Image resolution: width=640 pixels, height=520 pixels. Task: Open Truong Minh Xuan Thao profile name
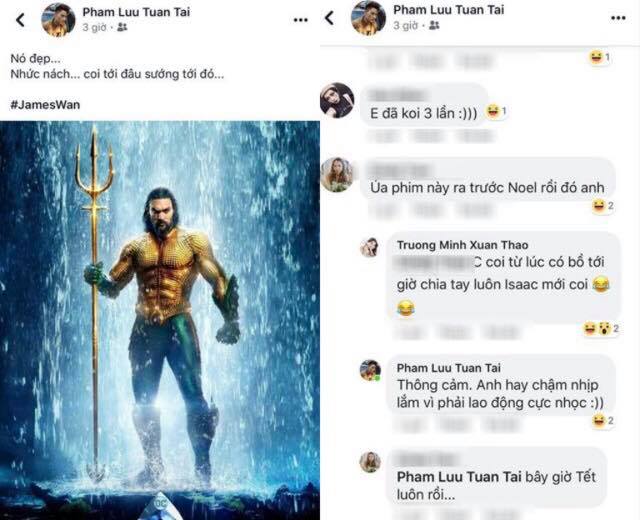click(462, 245)
